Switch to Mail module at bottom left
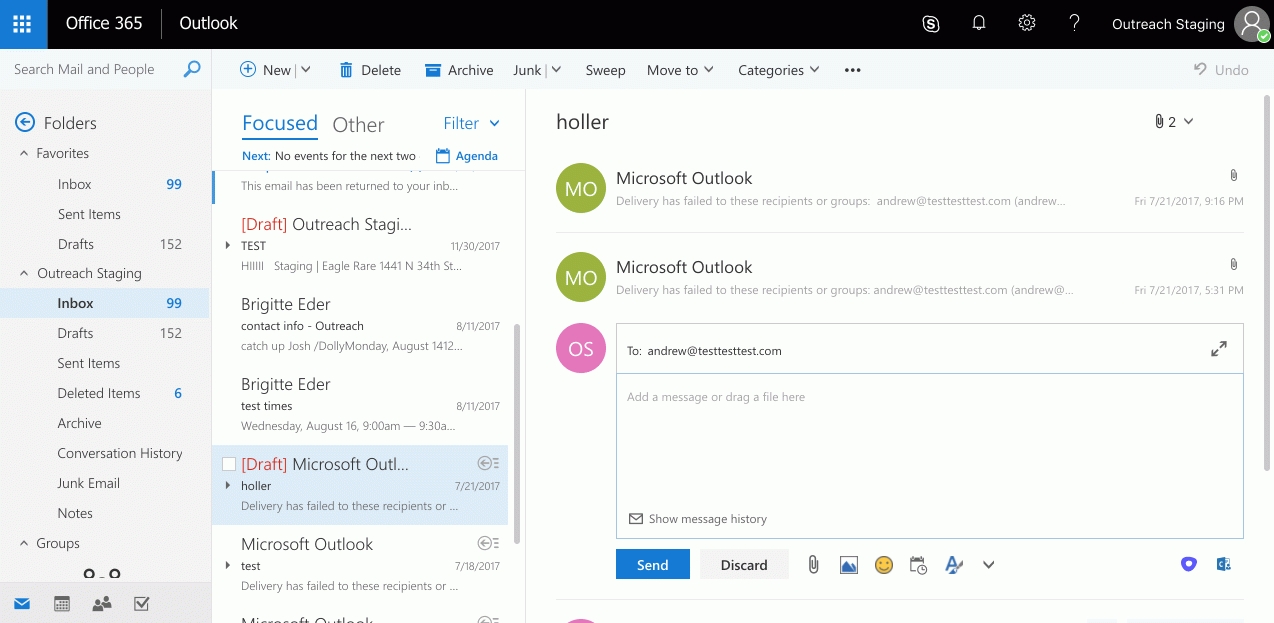This screenshot has height=623, width=1274. (x=22, y=603)
